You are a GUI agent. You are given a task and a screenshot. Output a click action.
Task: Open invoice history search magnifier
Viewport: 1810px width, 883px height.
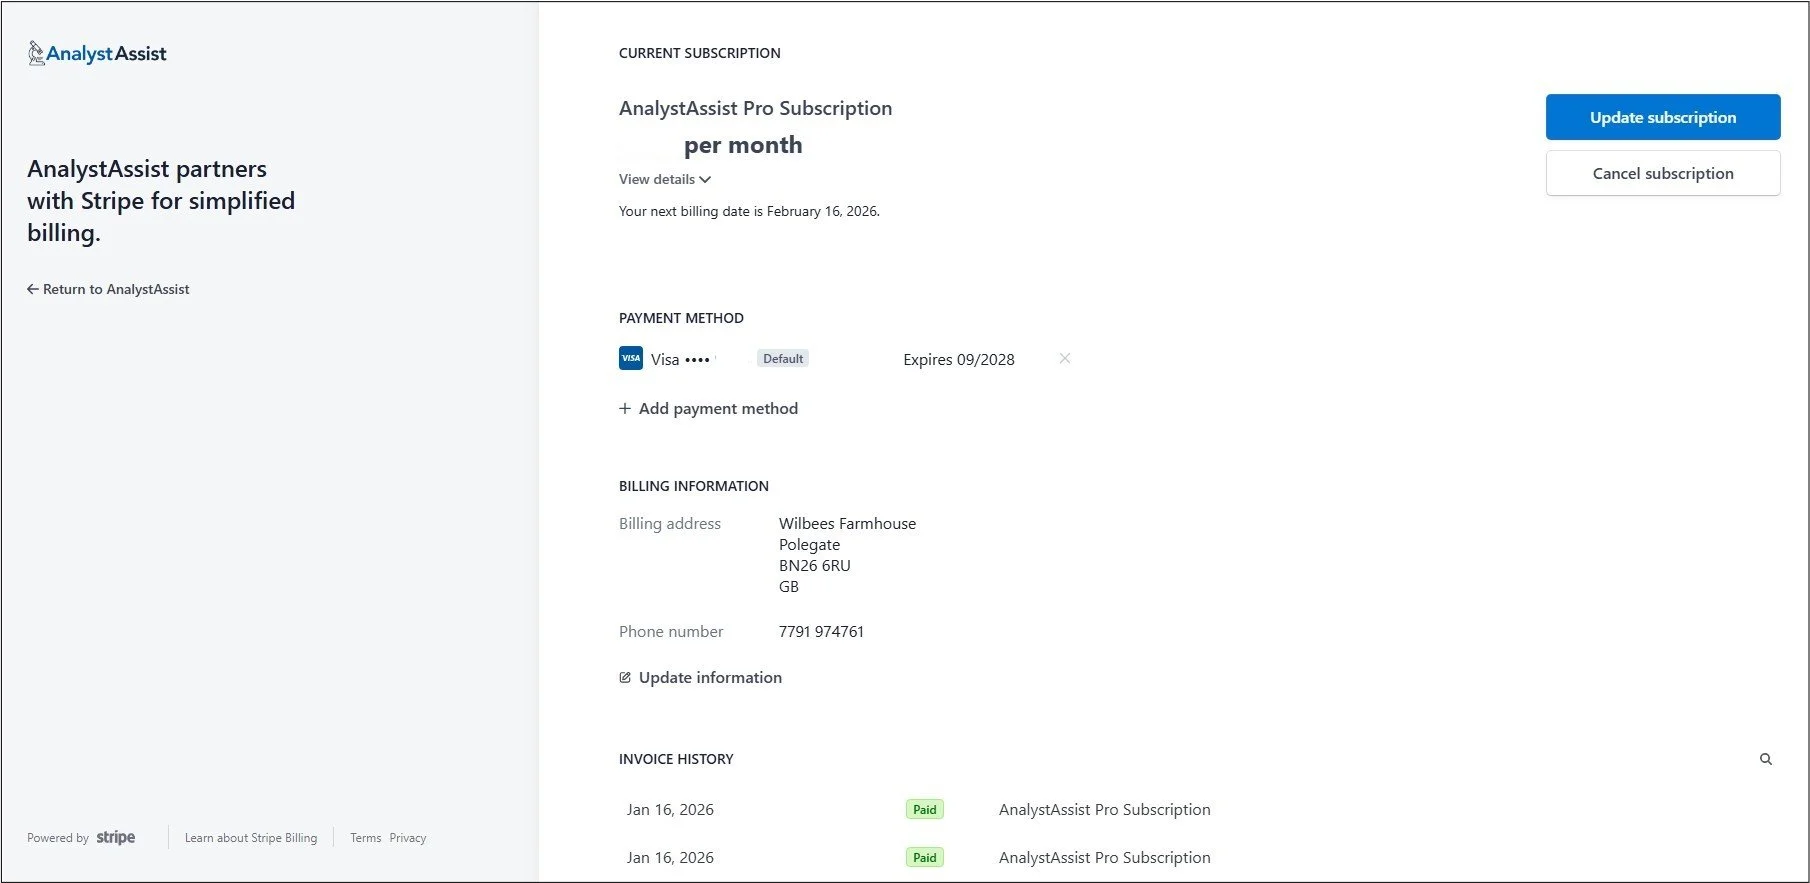tap(1766, 759)
